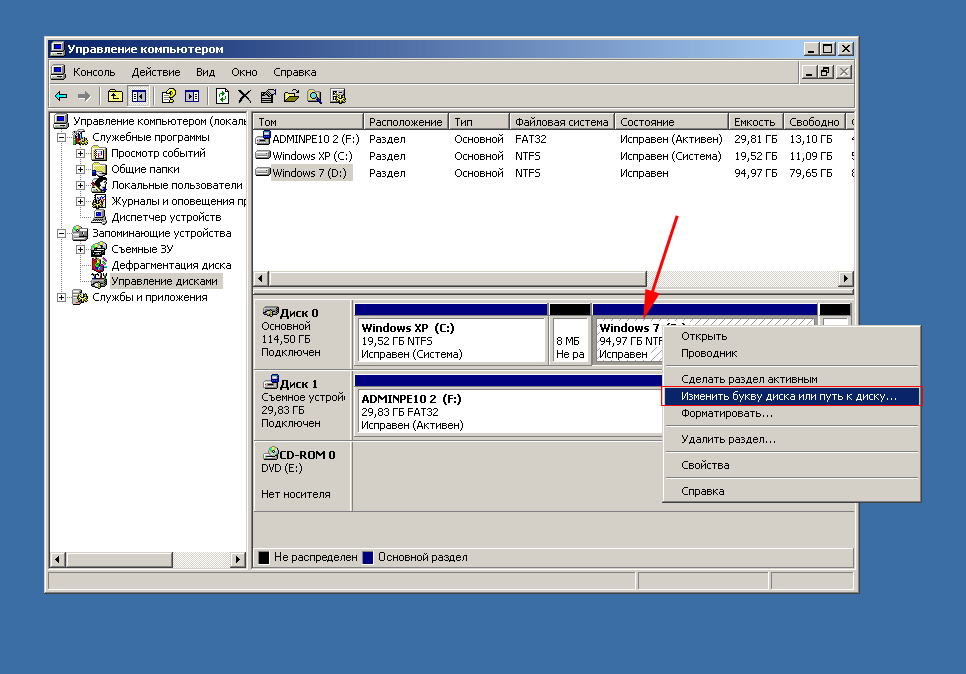Click the tools icon beside Служебные программы
This screenshot has height=674, width=966.
80,137
